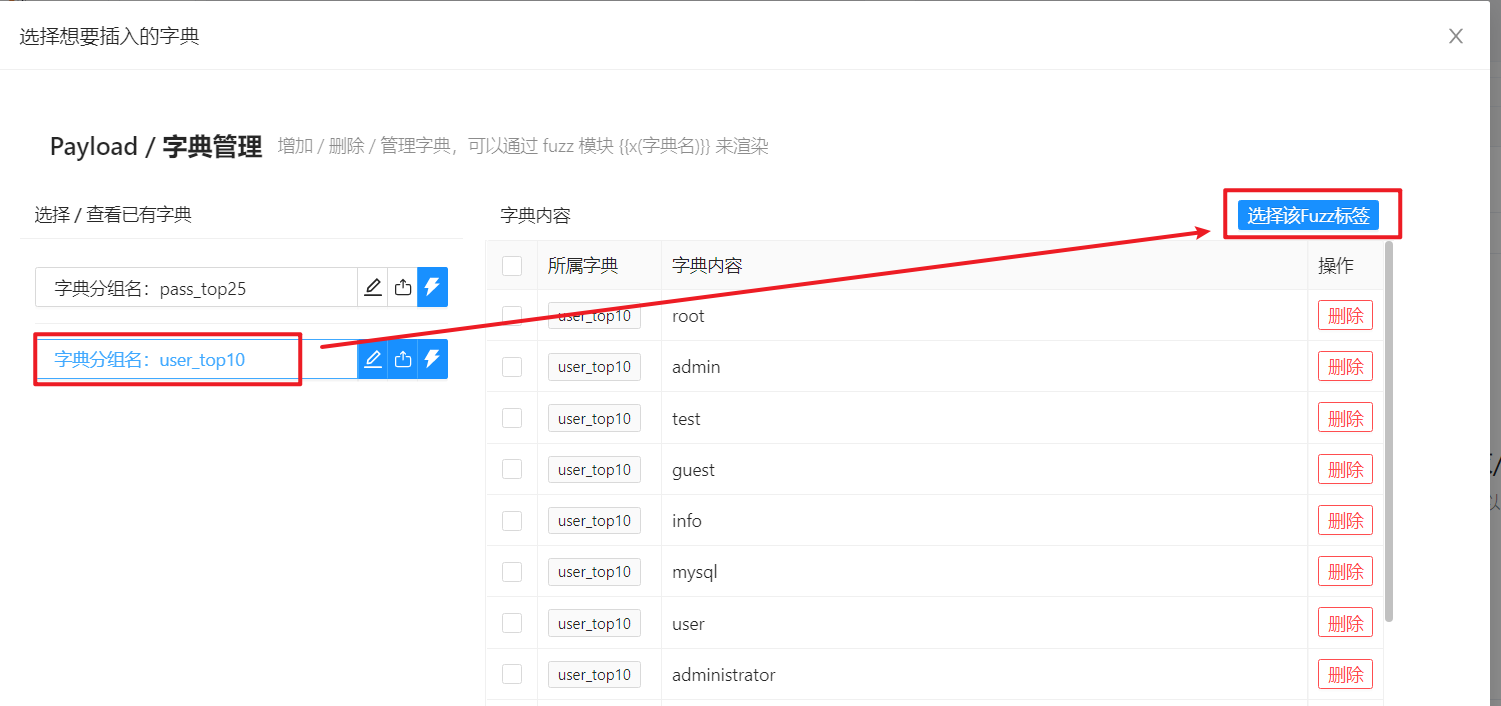Delete the guest entry

tap(1345, 469)
